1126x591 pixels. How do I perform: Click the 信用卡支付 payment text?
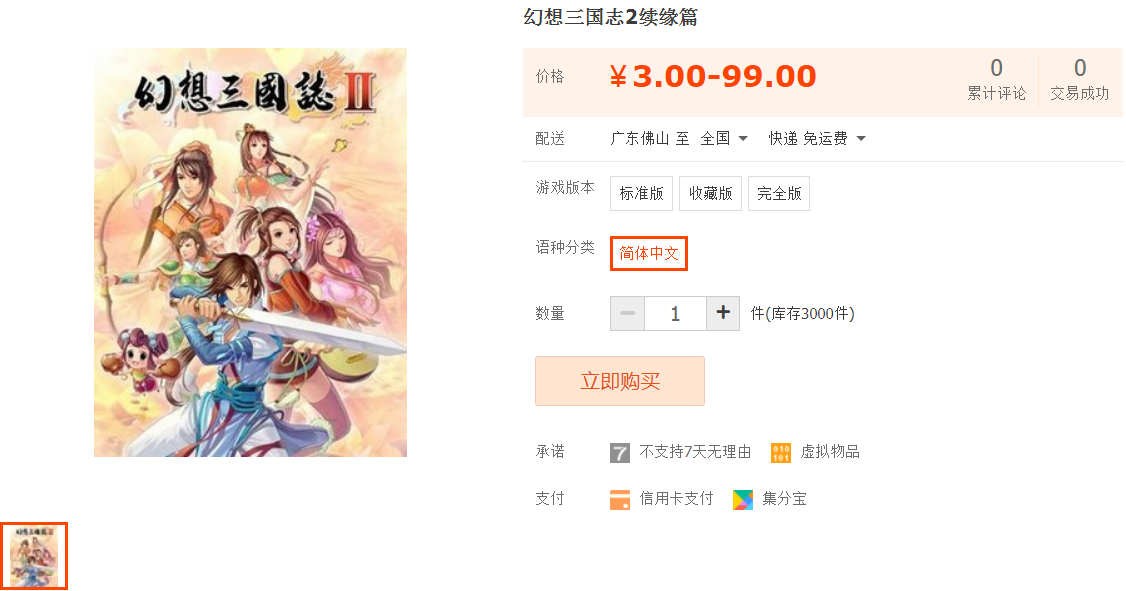pyautogui.click(x=676, y=498)
